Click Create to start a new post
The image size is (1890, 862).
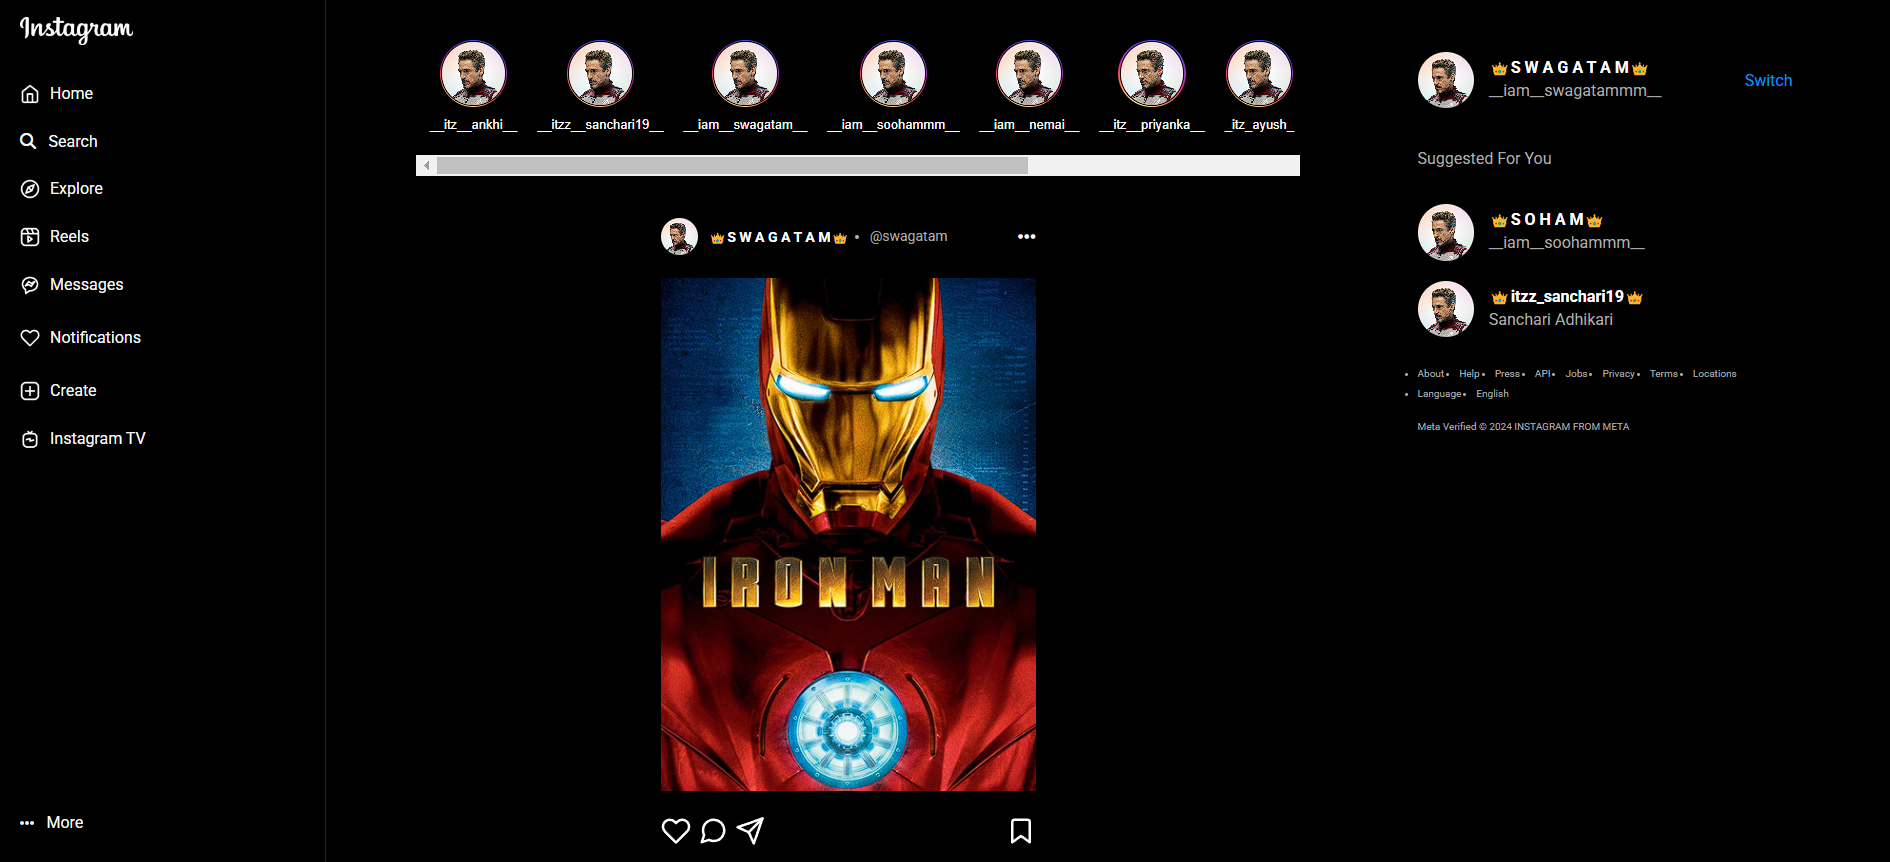coord(72,391)
